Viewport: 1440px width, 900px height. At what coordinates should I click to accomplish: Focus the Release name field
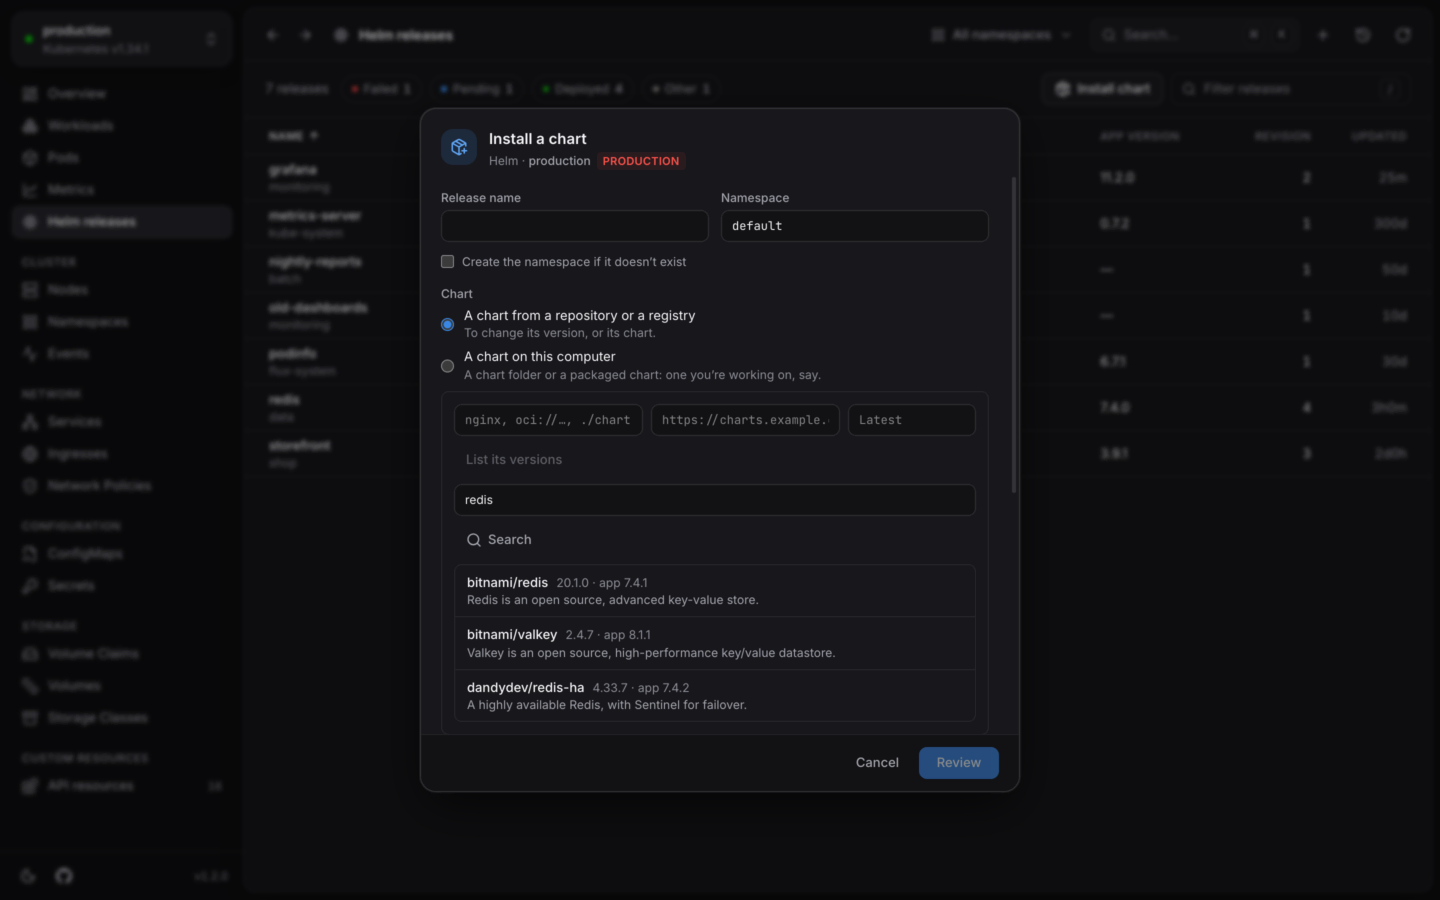(575, 226)
